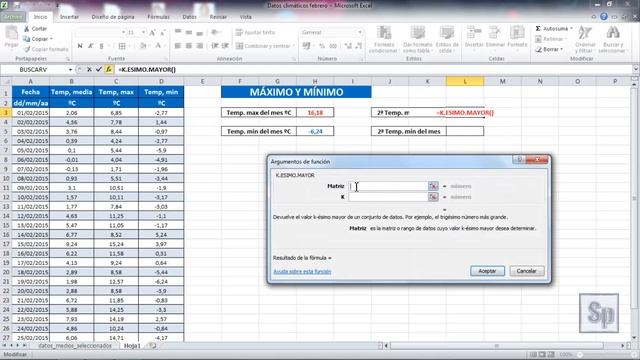Image resolution: width=640 pixels, height=360 pixels.
Task: Open the Rellenar fill menu
Action: coord(551,39)
